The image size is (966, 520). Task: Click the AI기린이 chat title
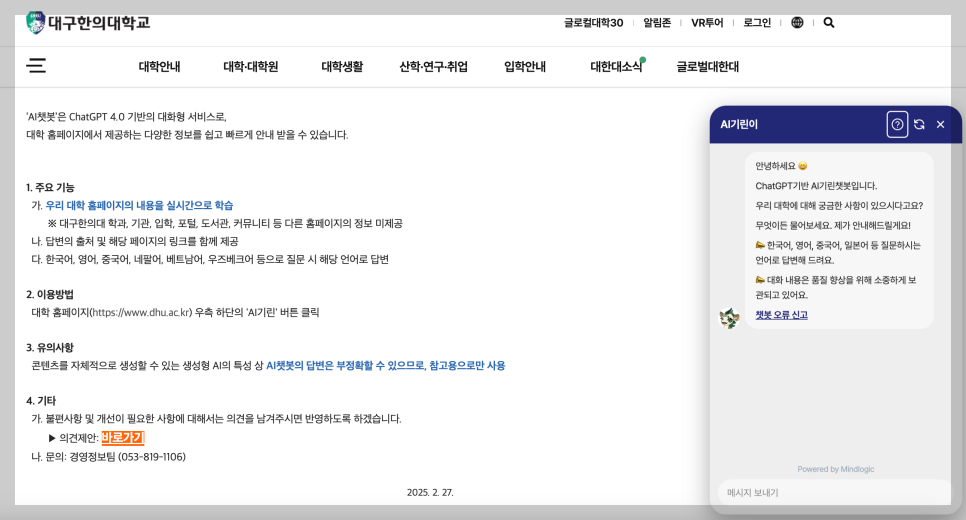click(739, 124)
